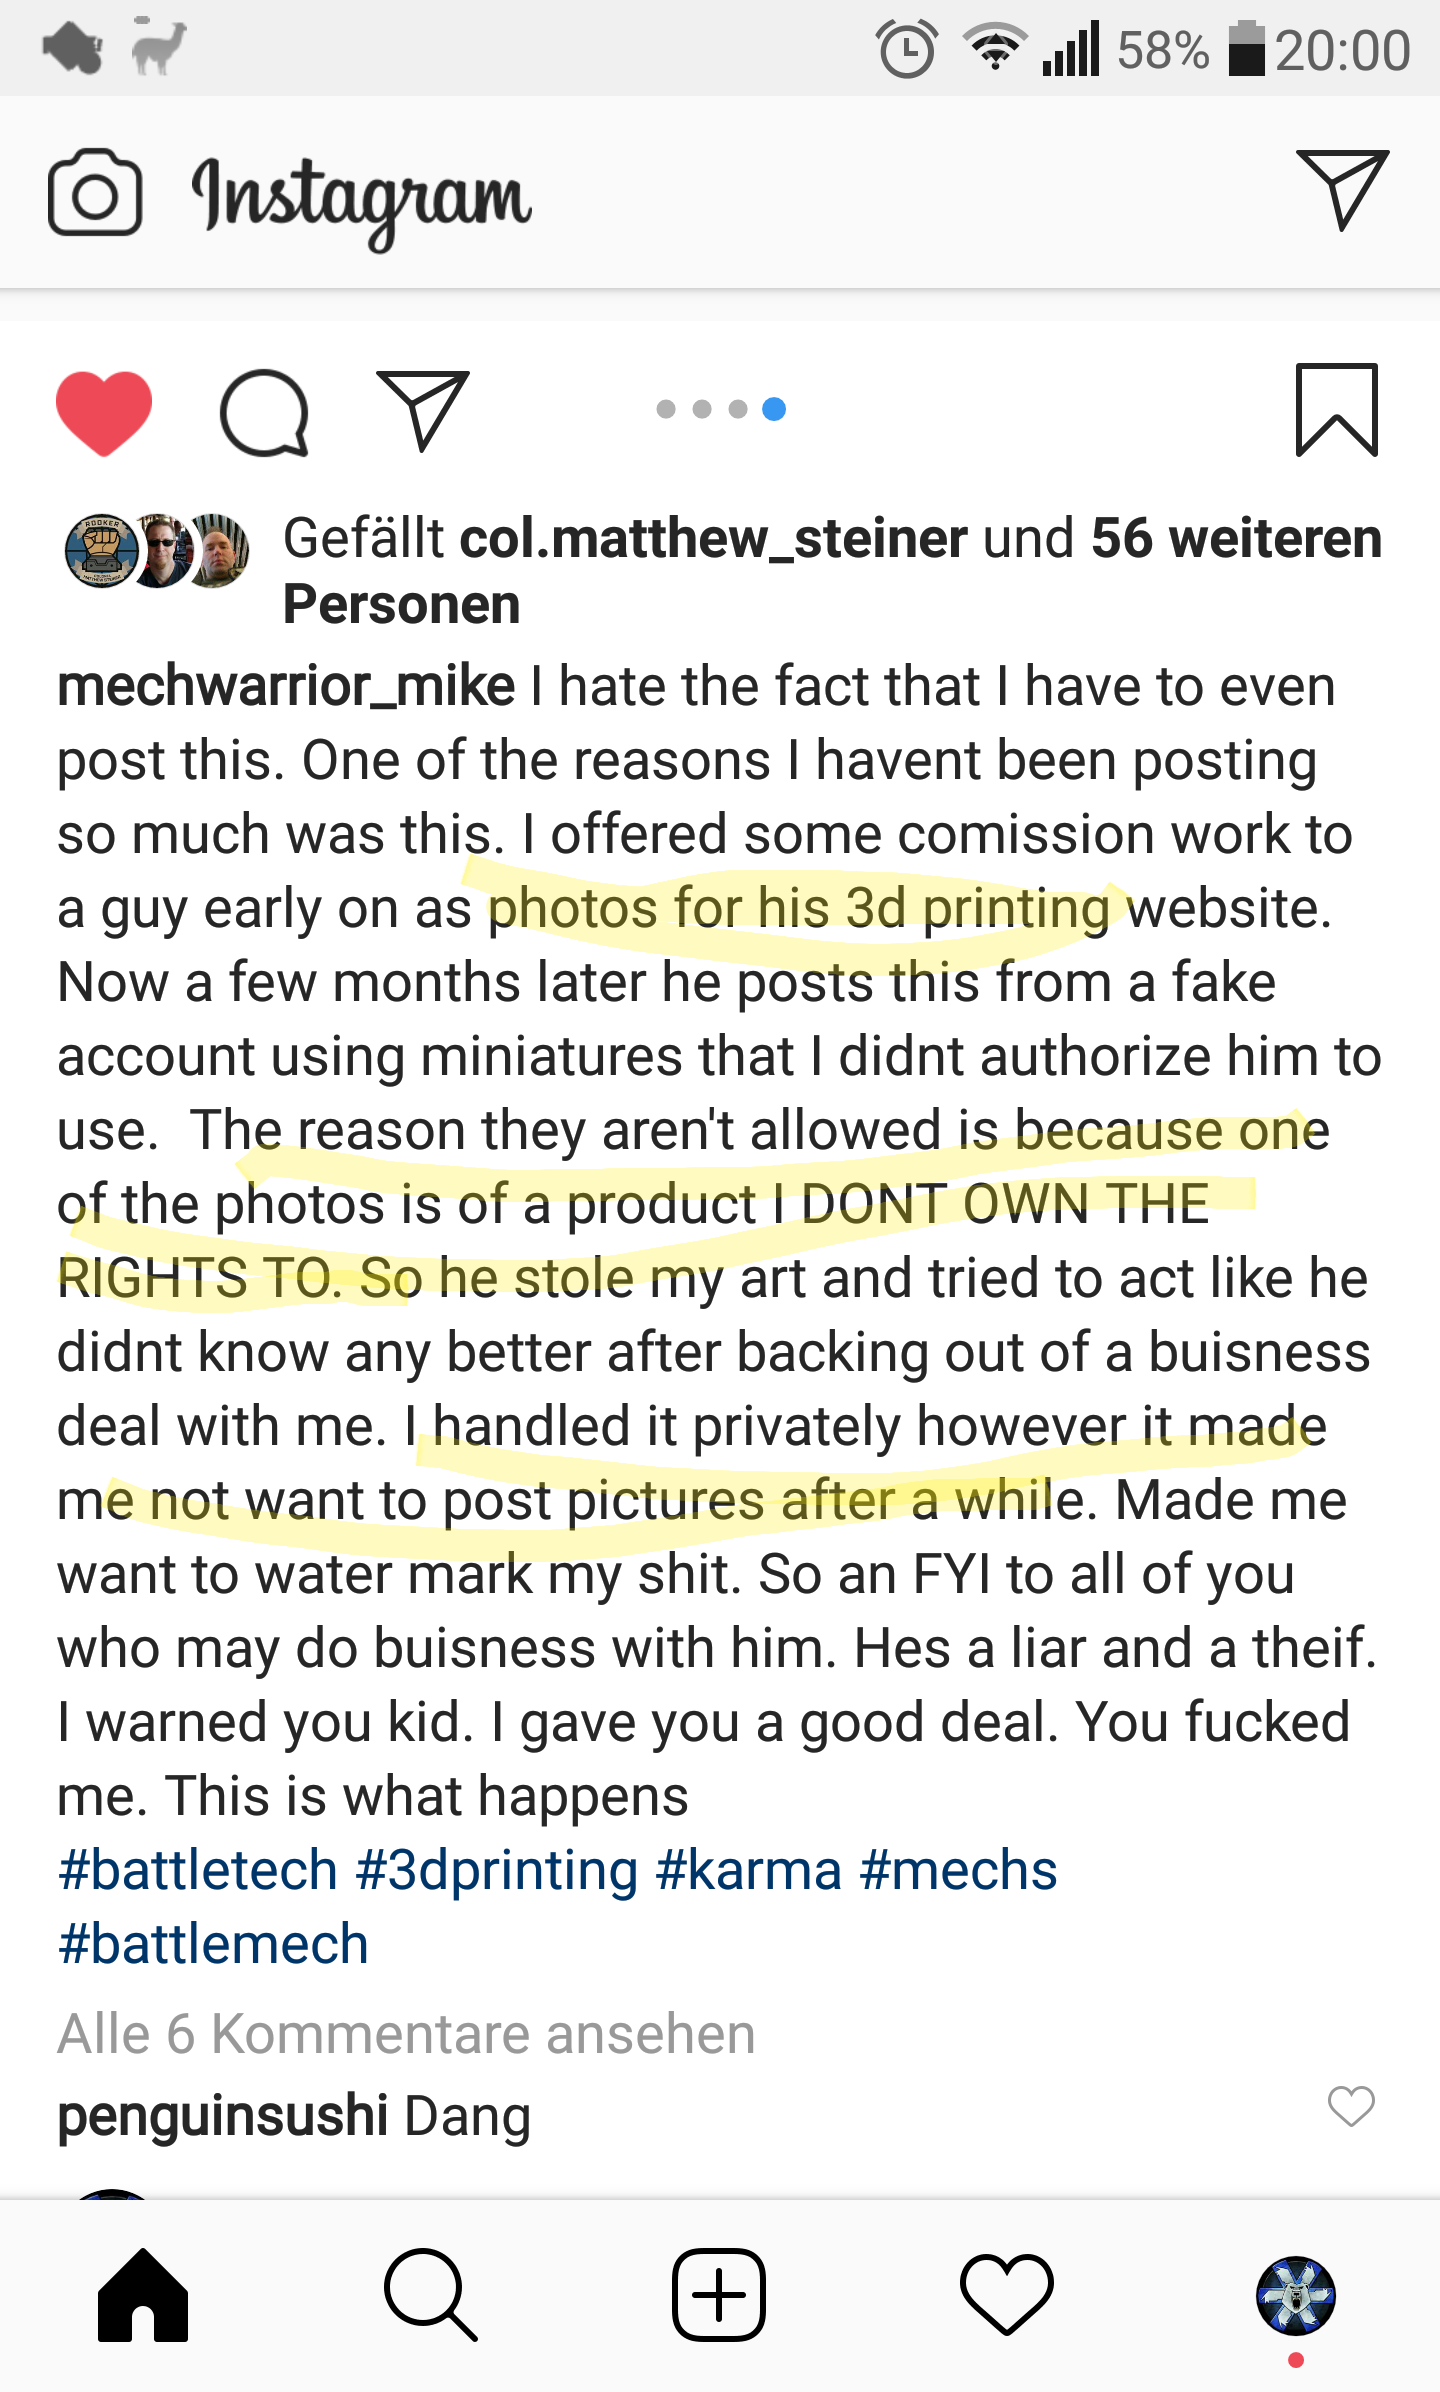Open the Instagram camera icon

tap(95, 192)
